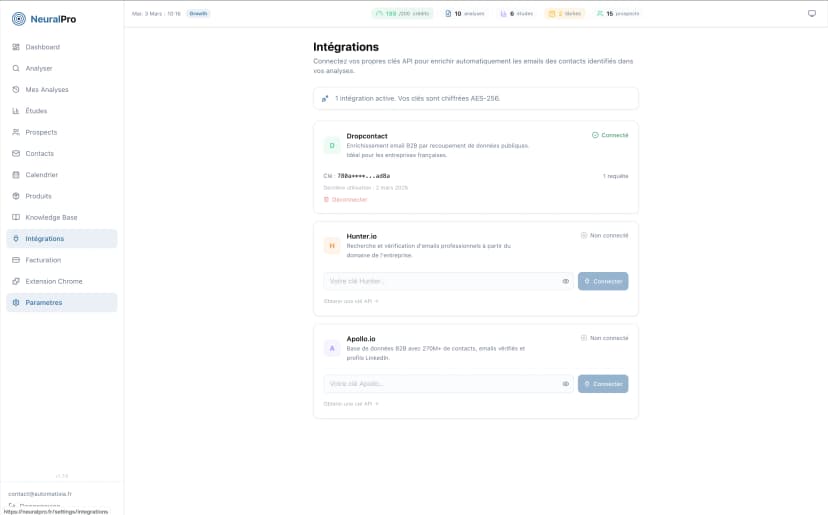Show Hunter API key with eye icon
The image size is (828, 515).
(x=566, y=282)
